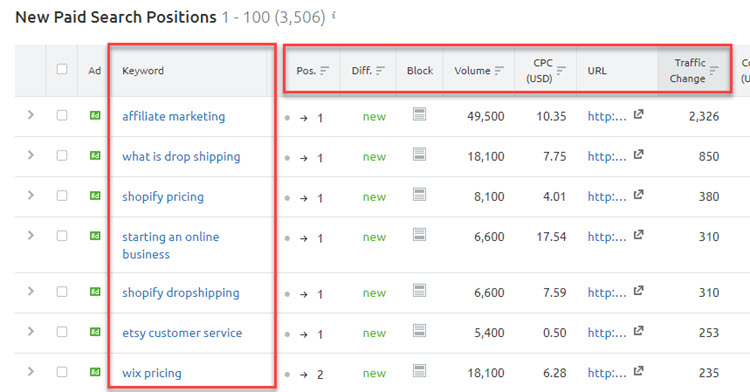
Task: Open Ad icon for what is drop shipping row
Action: point(95,155)
